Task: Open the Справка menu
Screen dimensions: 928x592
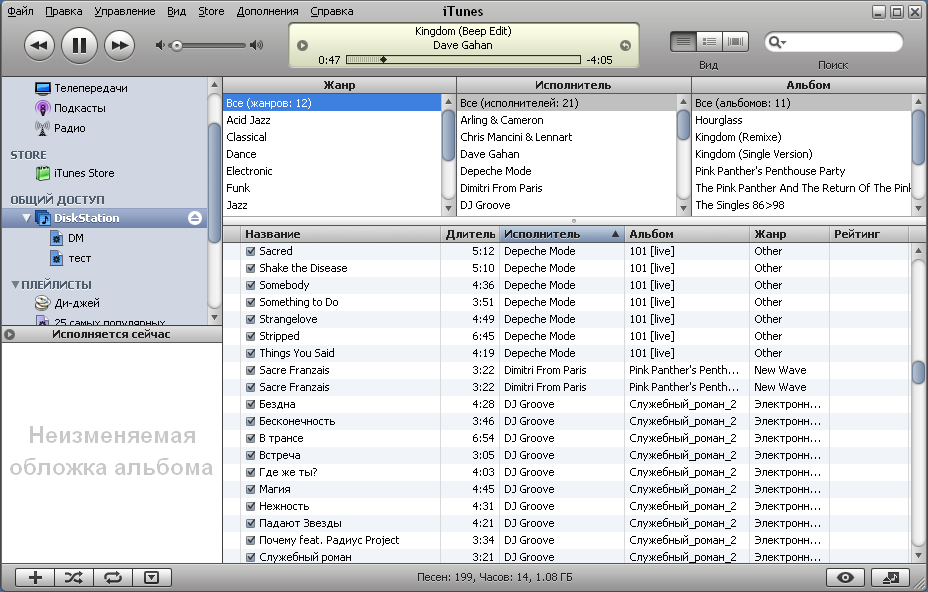Action: coord(331,11)
